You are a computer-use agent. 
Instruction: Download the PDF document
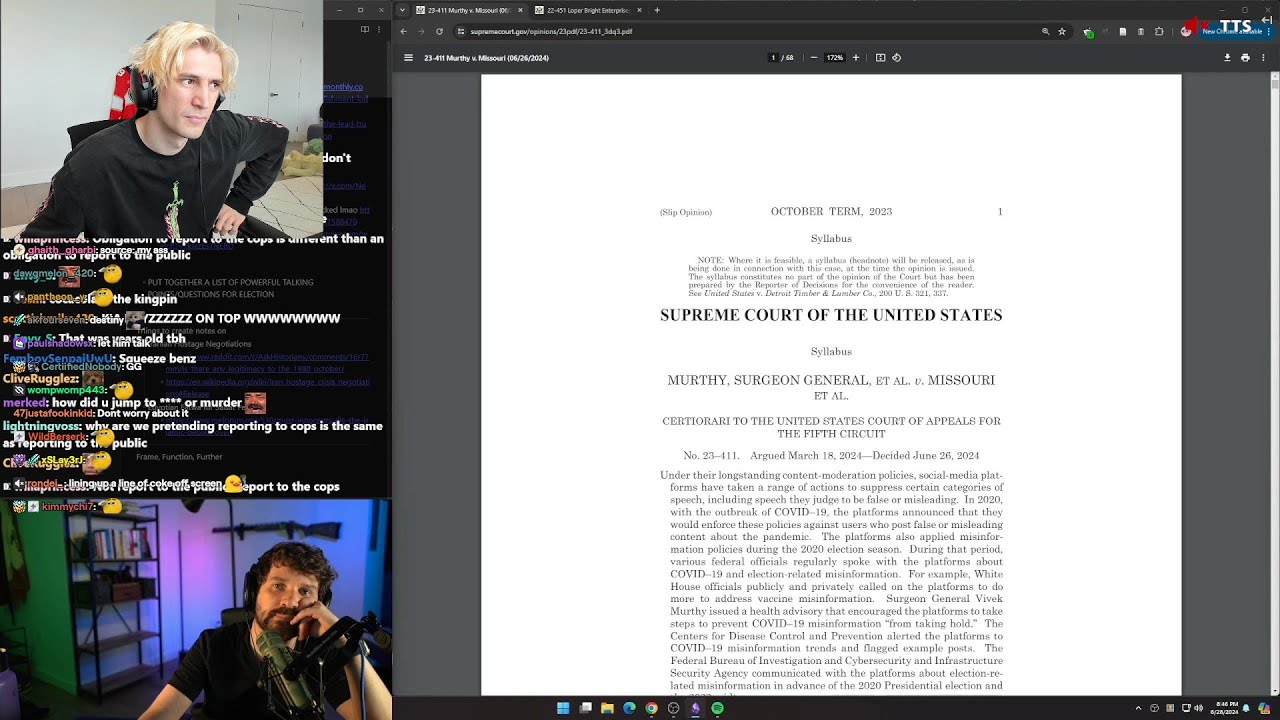pyautogui.click(x=1227, y=57)
